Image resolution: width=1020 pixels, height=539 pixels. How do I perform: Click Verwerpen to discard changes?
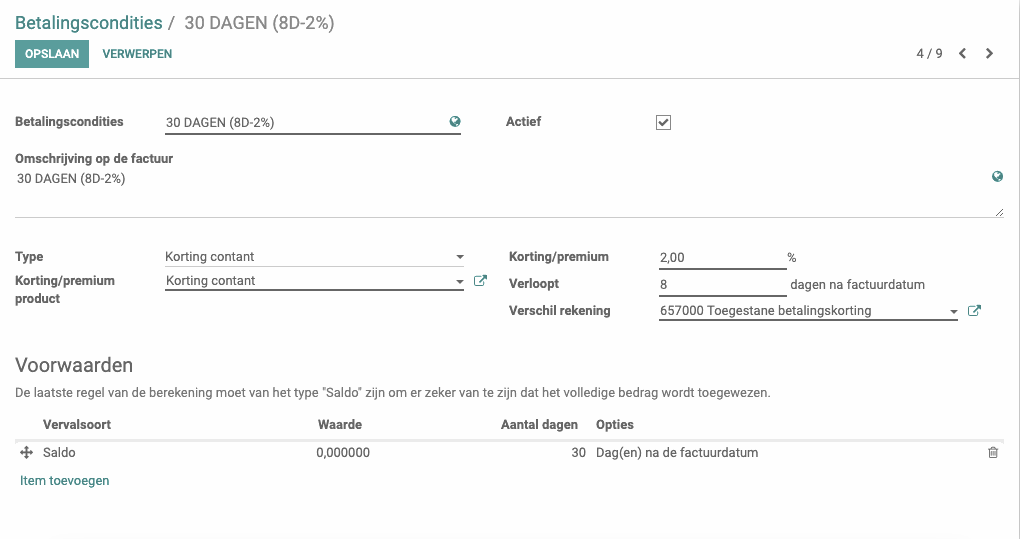137,54
